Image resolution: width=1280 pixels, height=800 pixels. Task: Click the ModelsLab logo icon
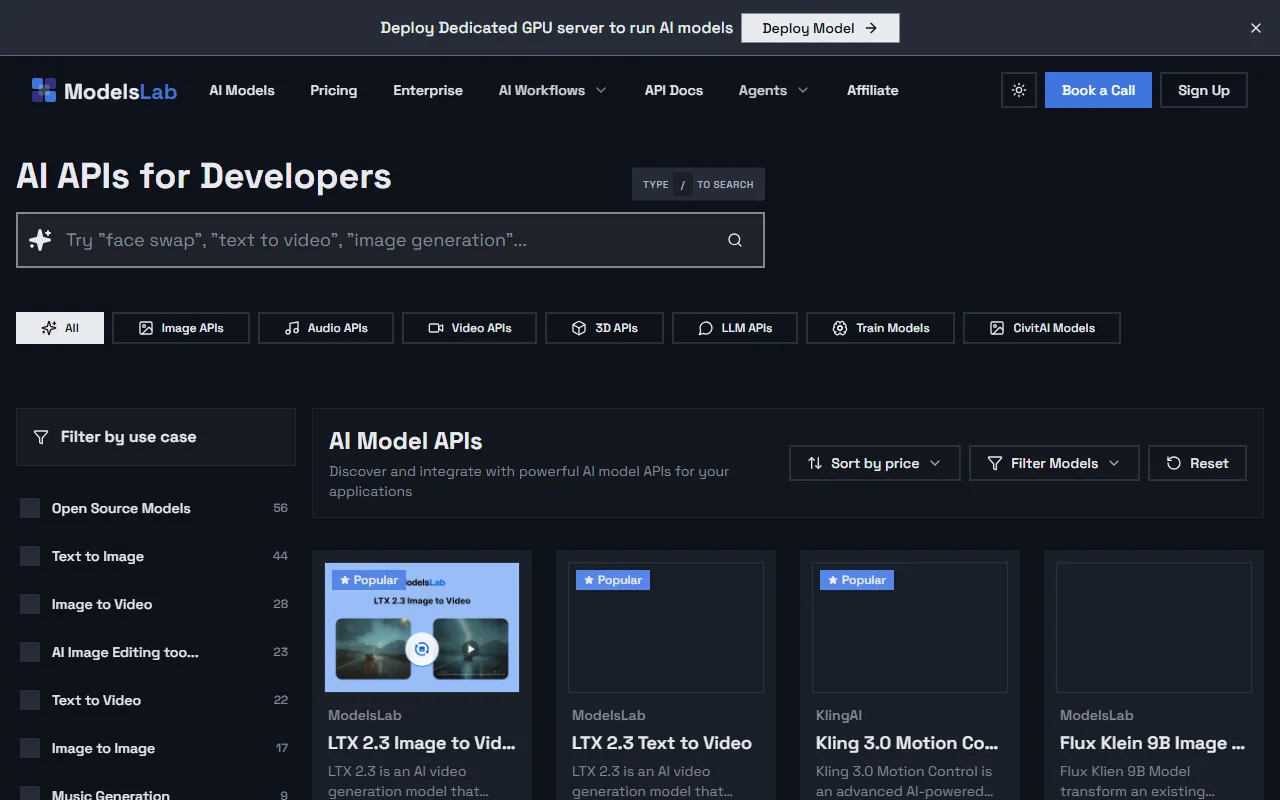click(44, 91)
